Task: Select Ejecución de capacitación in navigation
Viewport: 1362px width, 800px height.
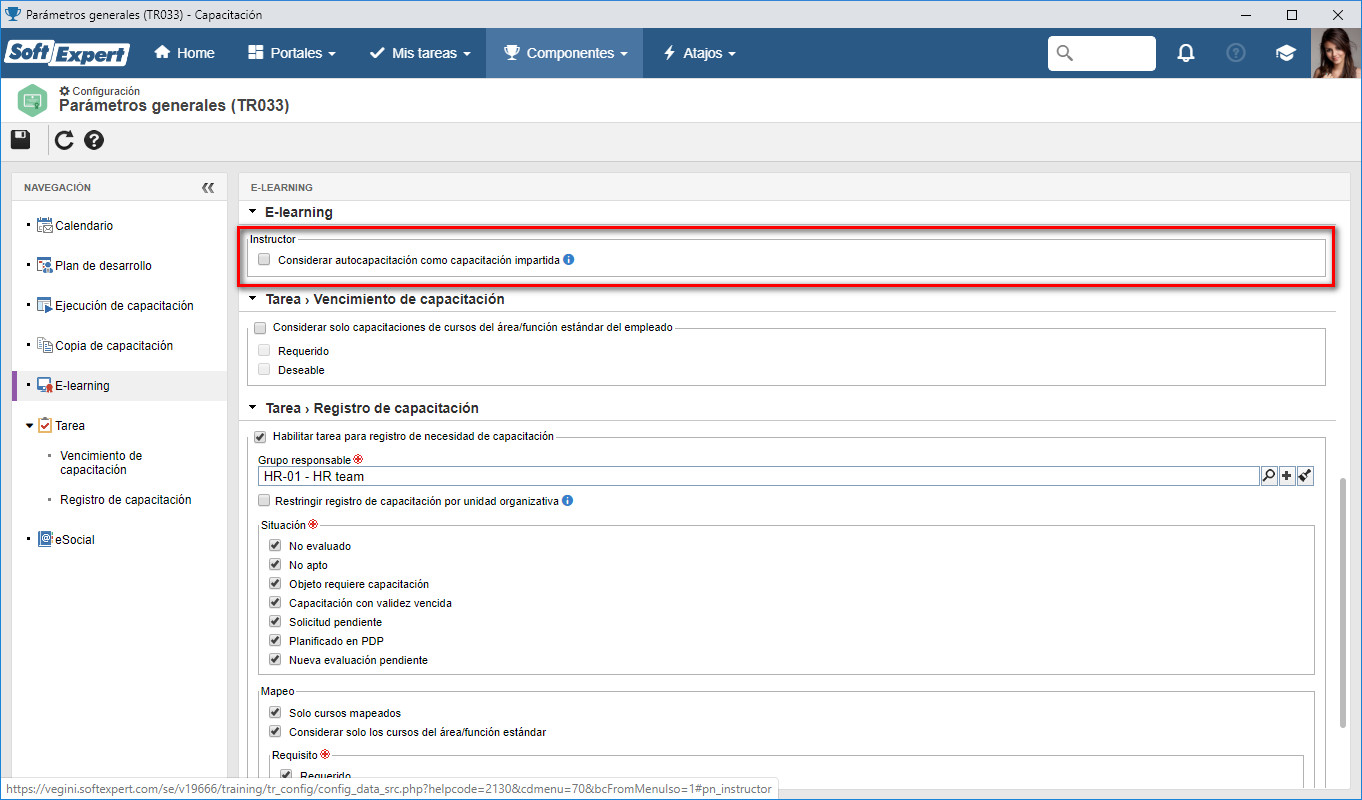Action: coord(124,306)
